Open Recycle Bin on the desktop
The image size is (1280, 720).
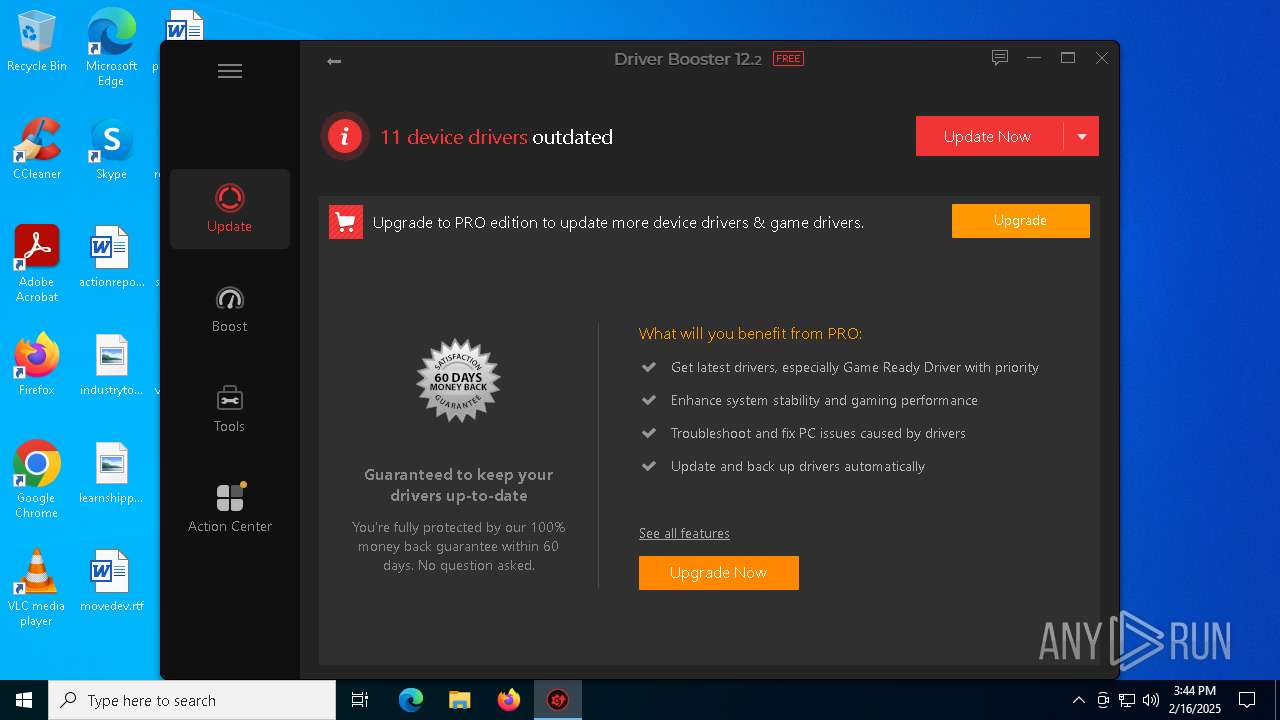37,41
